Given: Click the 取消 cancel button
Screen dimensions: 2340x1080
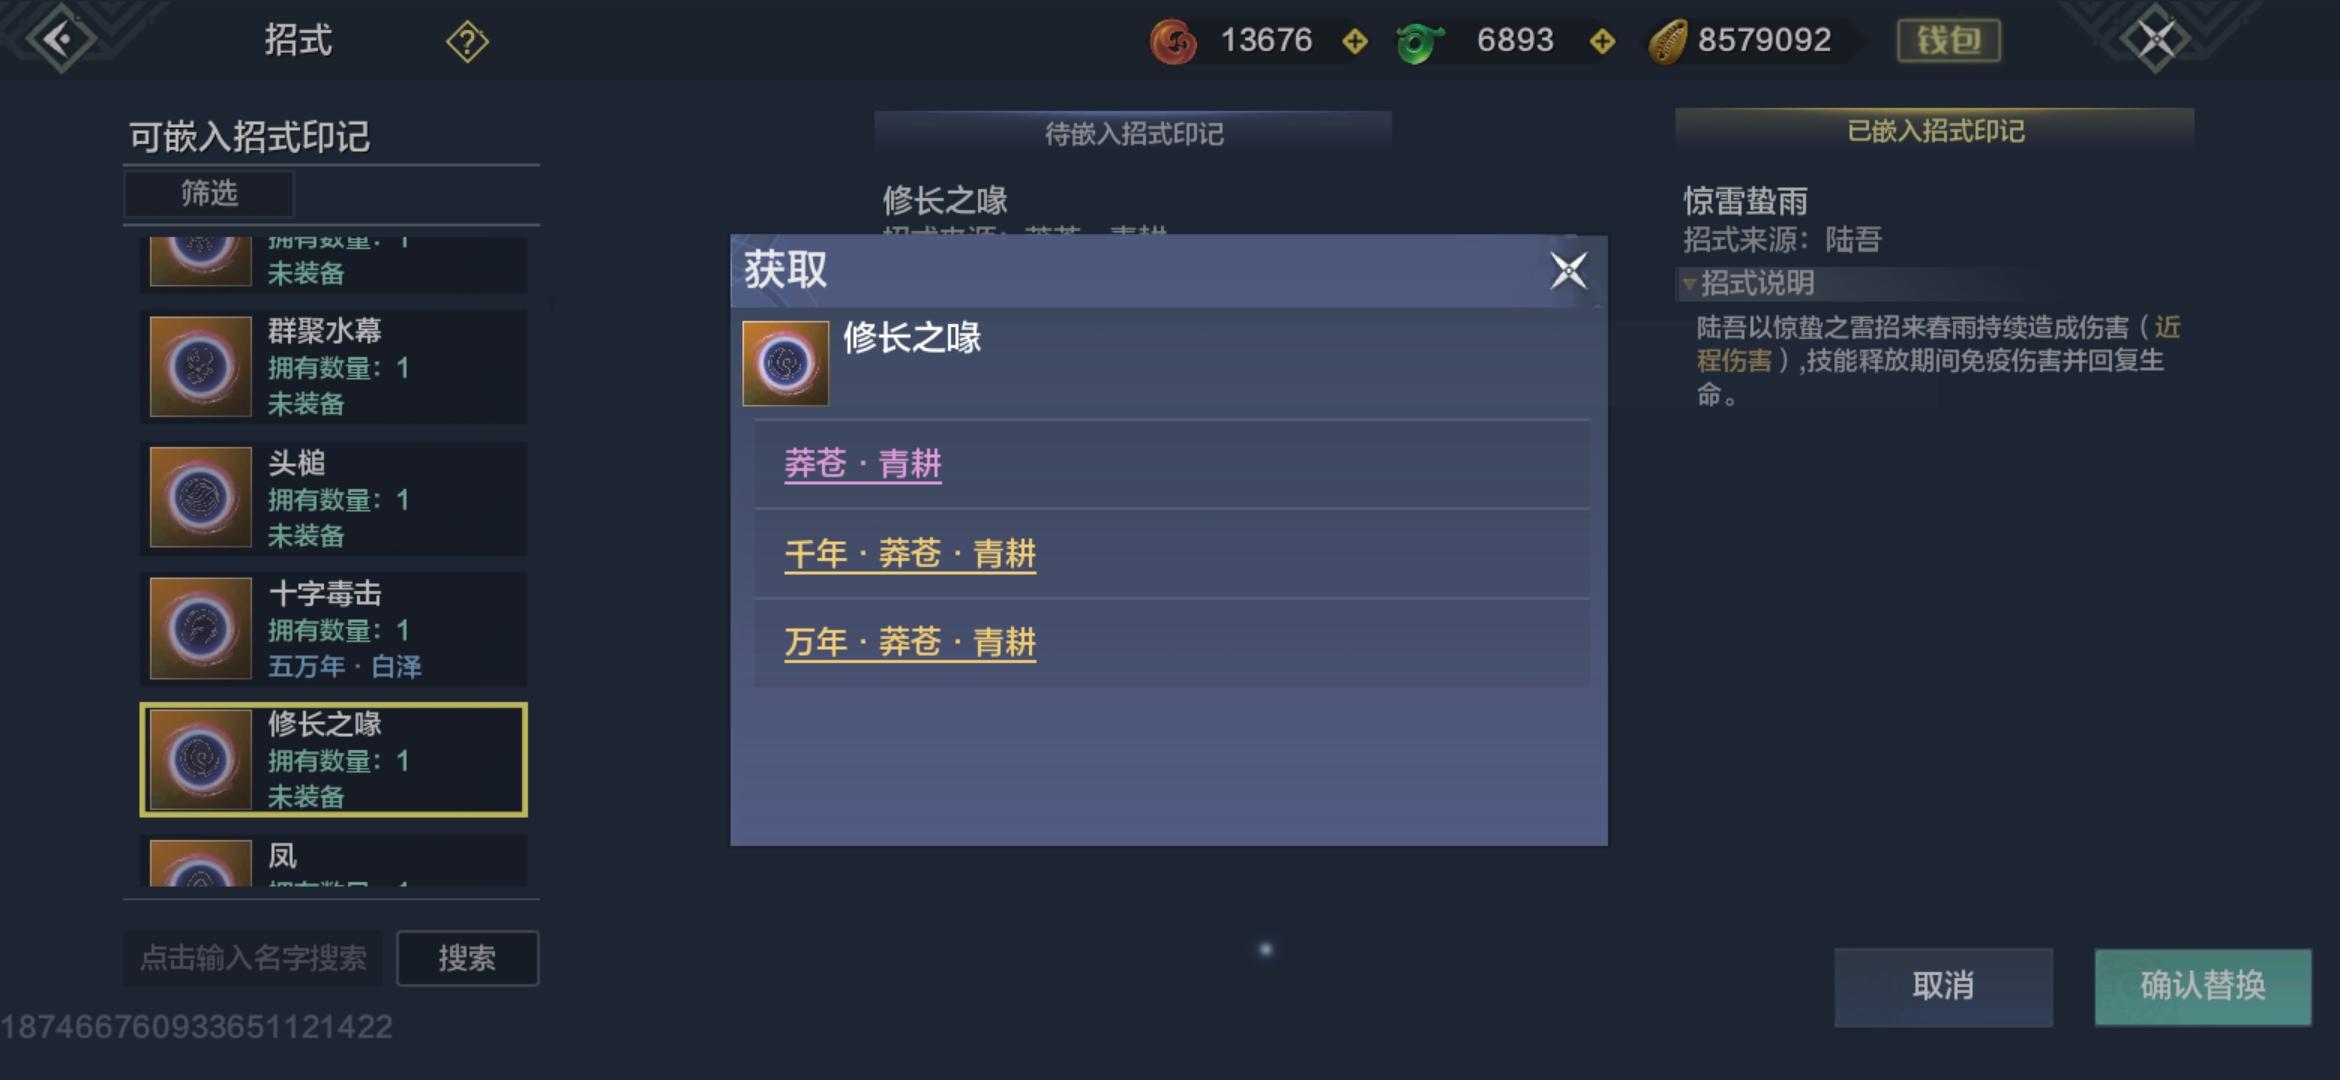Looking at the screenshot, I should pyautogui.click(x=1943, y=986).
